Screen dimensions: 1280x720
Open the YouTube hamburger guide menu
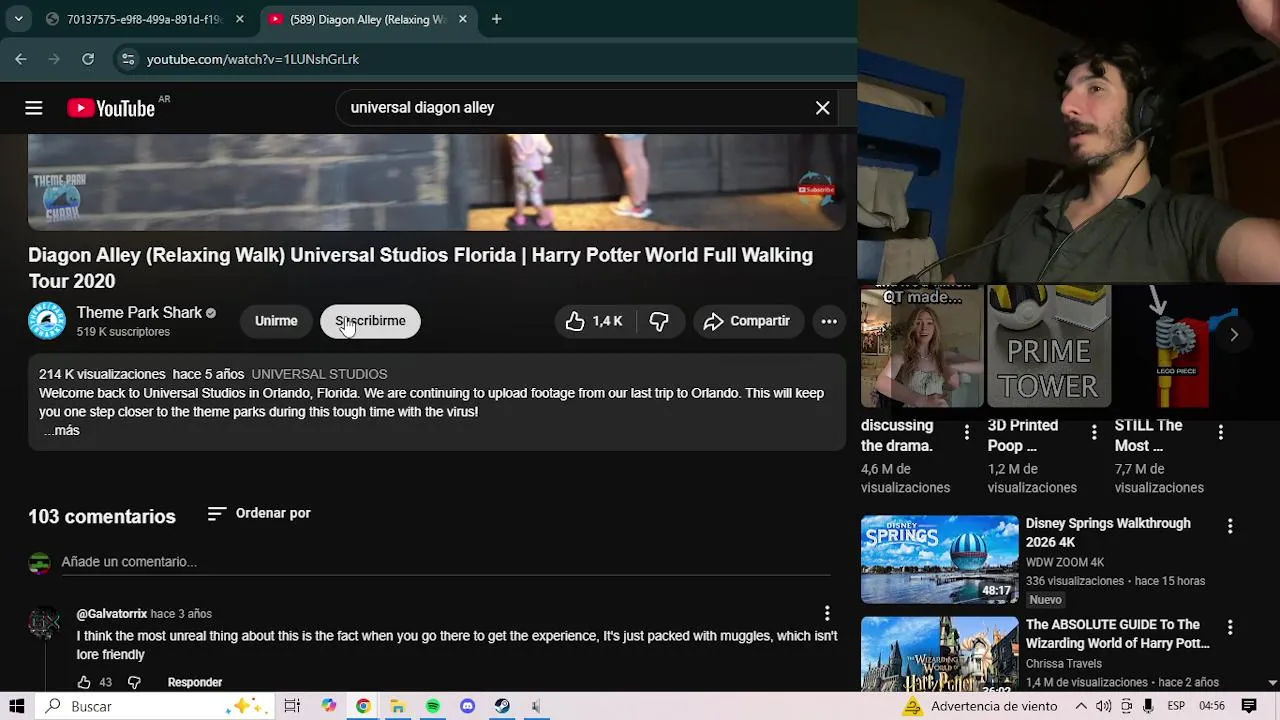click(x=34, y=108)
